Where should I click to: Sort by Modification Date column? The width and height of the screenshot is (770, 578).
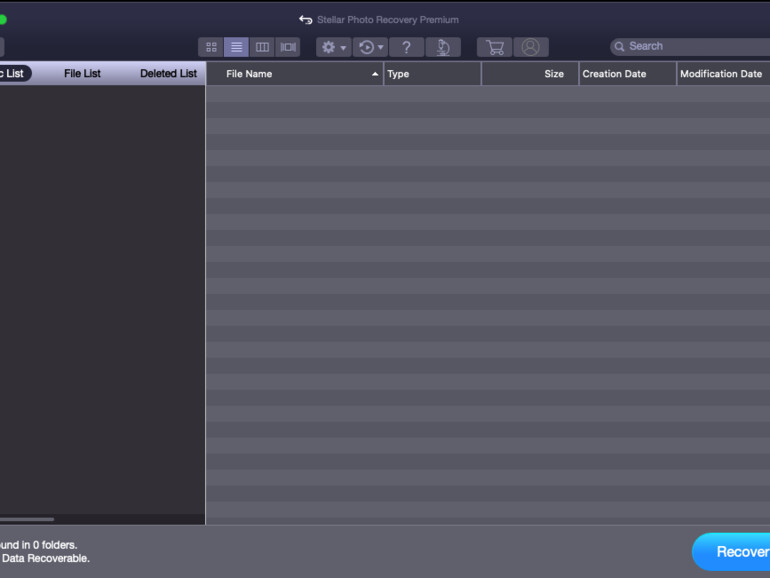[x=723, y=74]
